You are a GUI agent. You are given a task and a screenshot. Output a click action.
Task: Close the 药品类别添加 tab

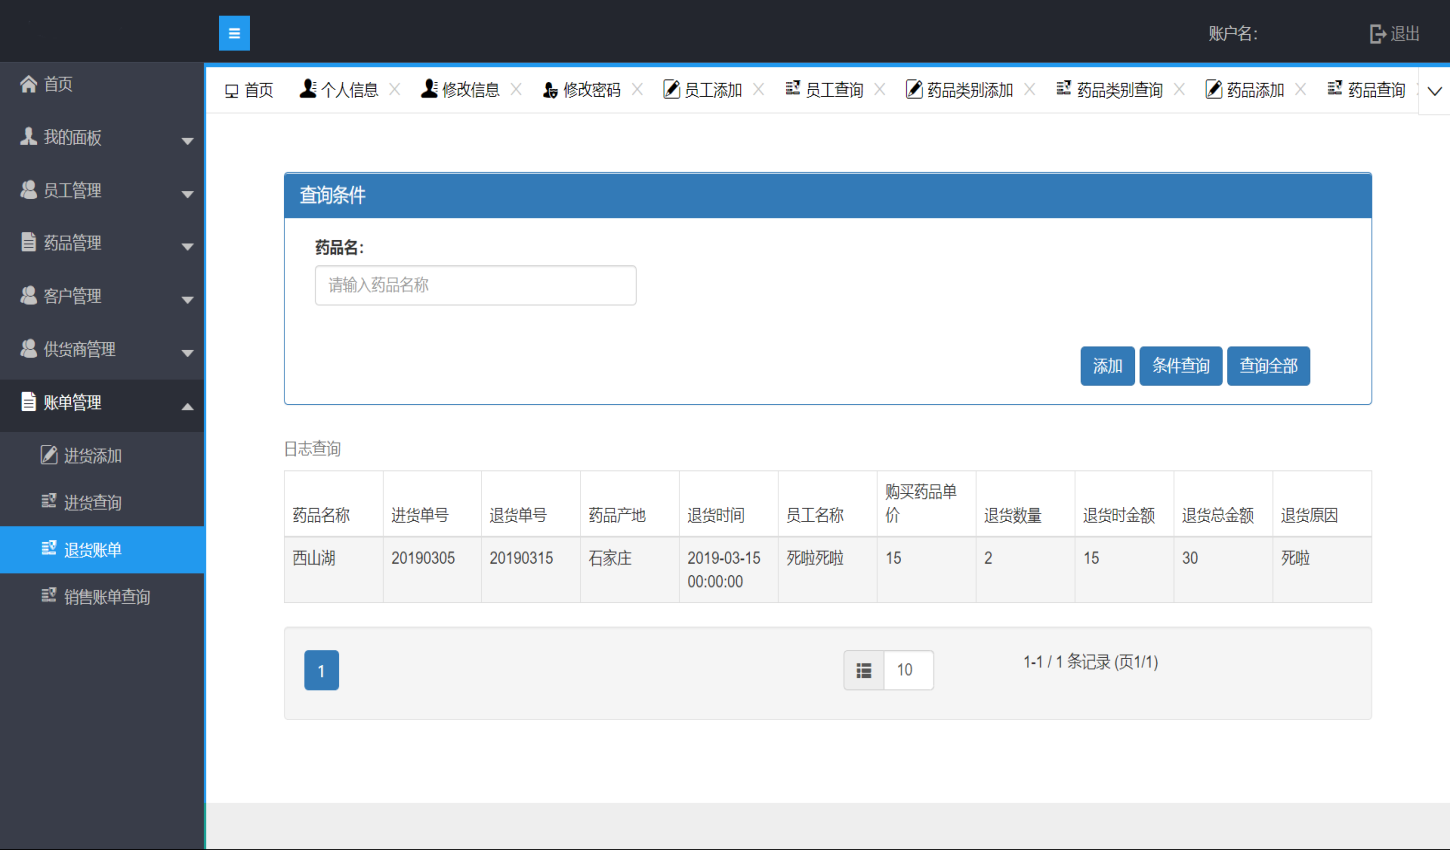point(1030,89)
